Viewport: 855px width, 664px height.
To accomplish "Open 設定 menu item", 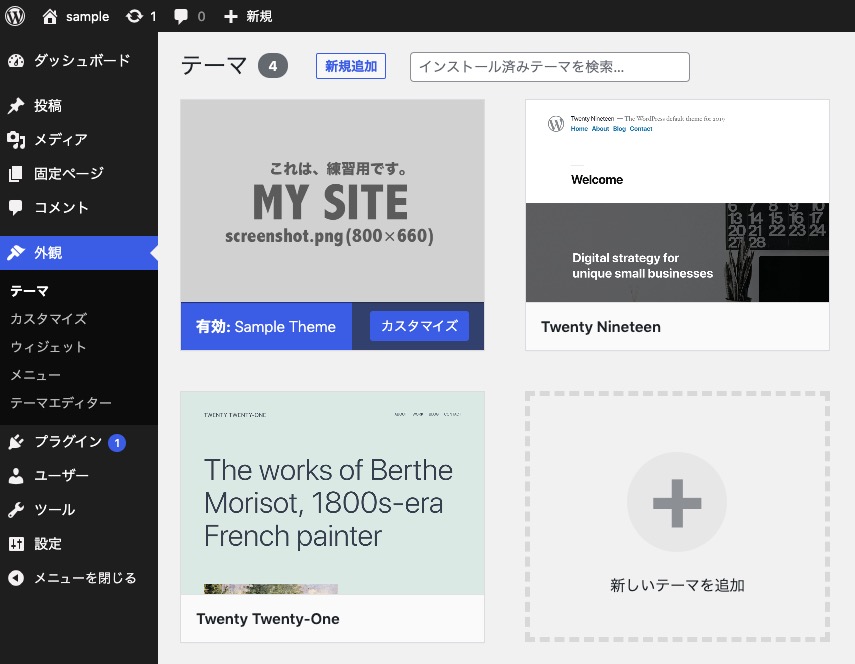I will pyautogui.click(x=79, y=544).
